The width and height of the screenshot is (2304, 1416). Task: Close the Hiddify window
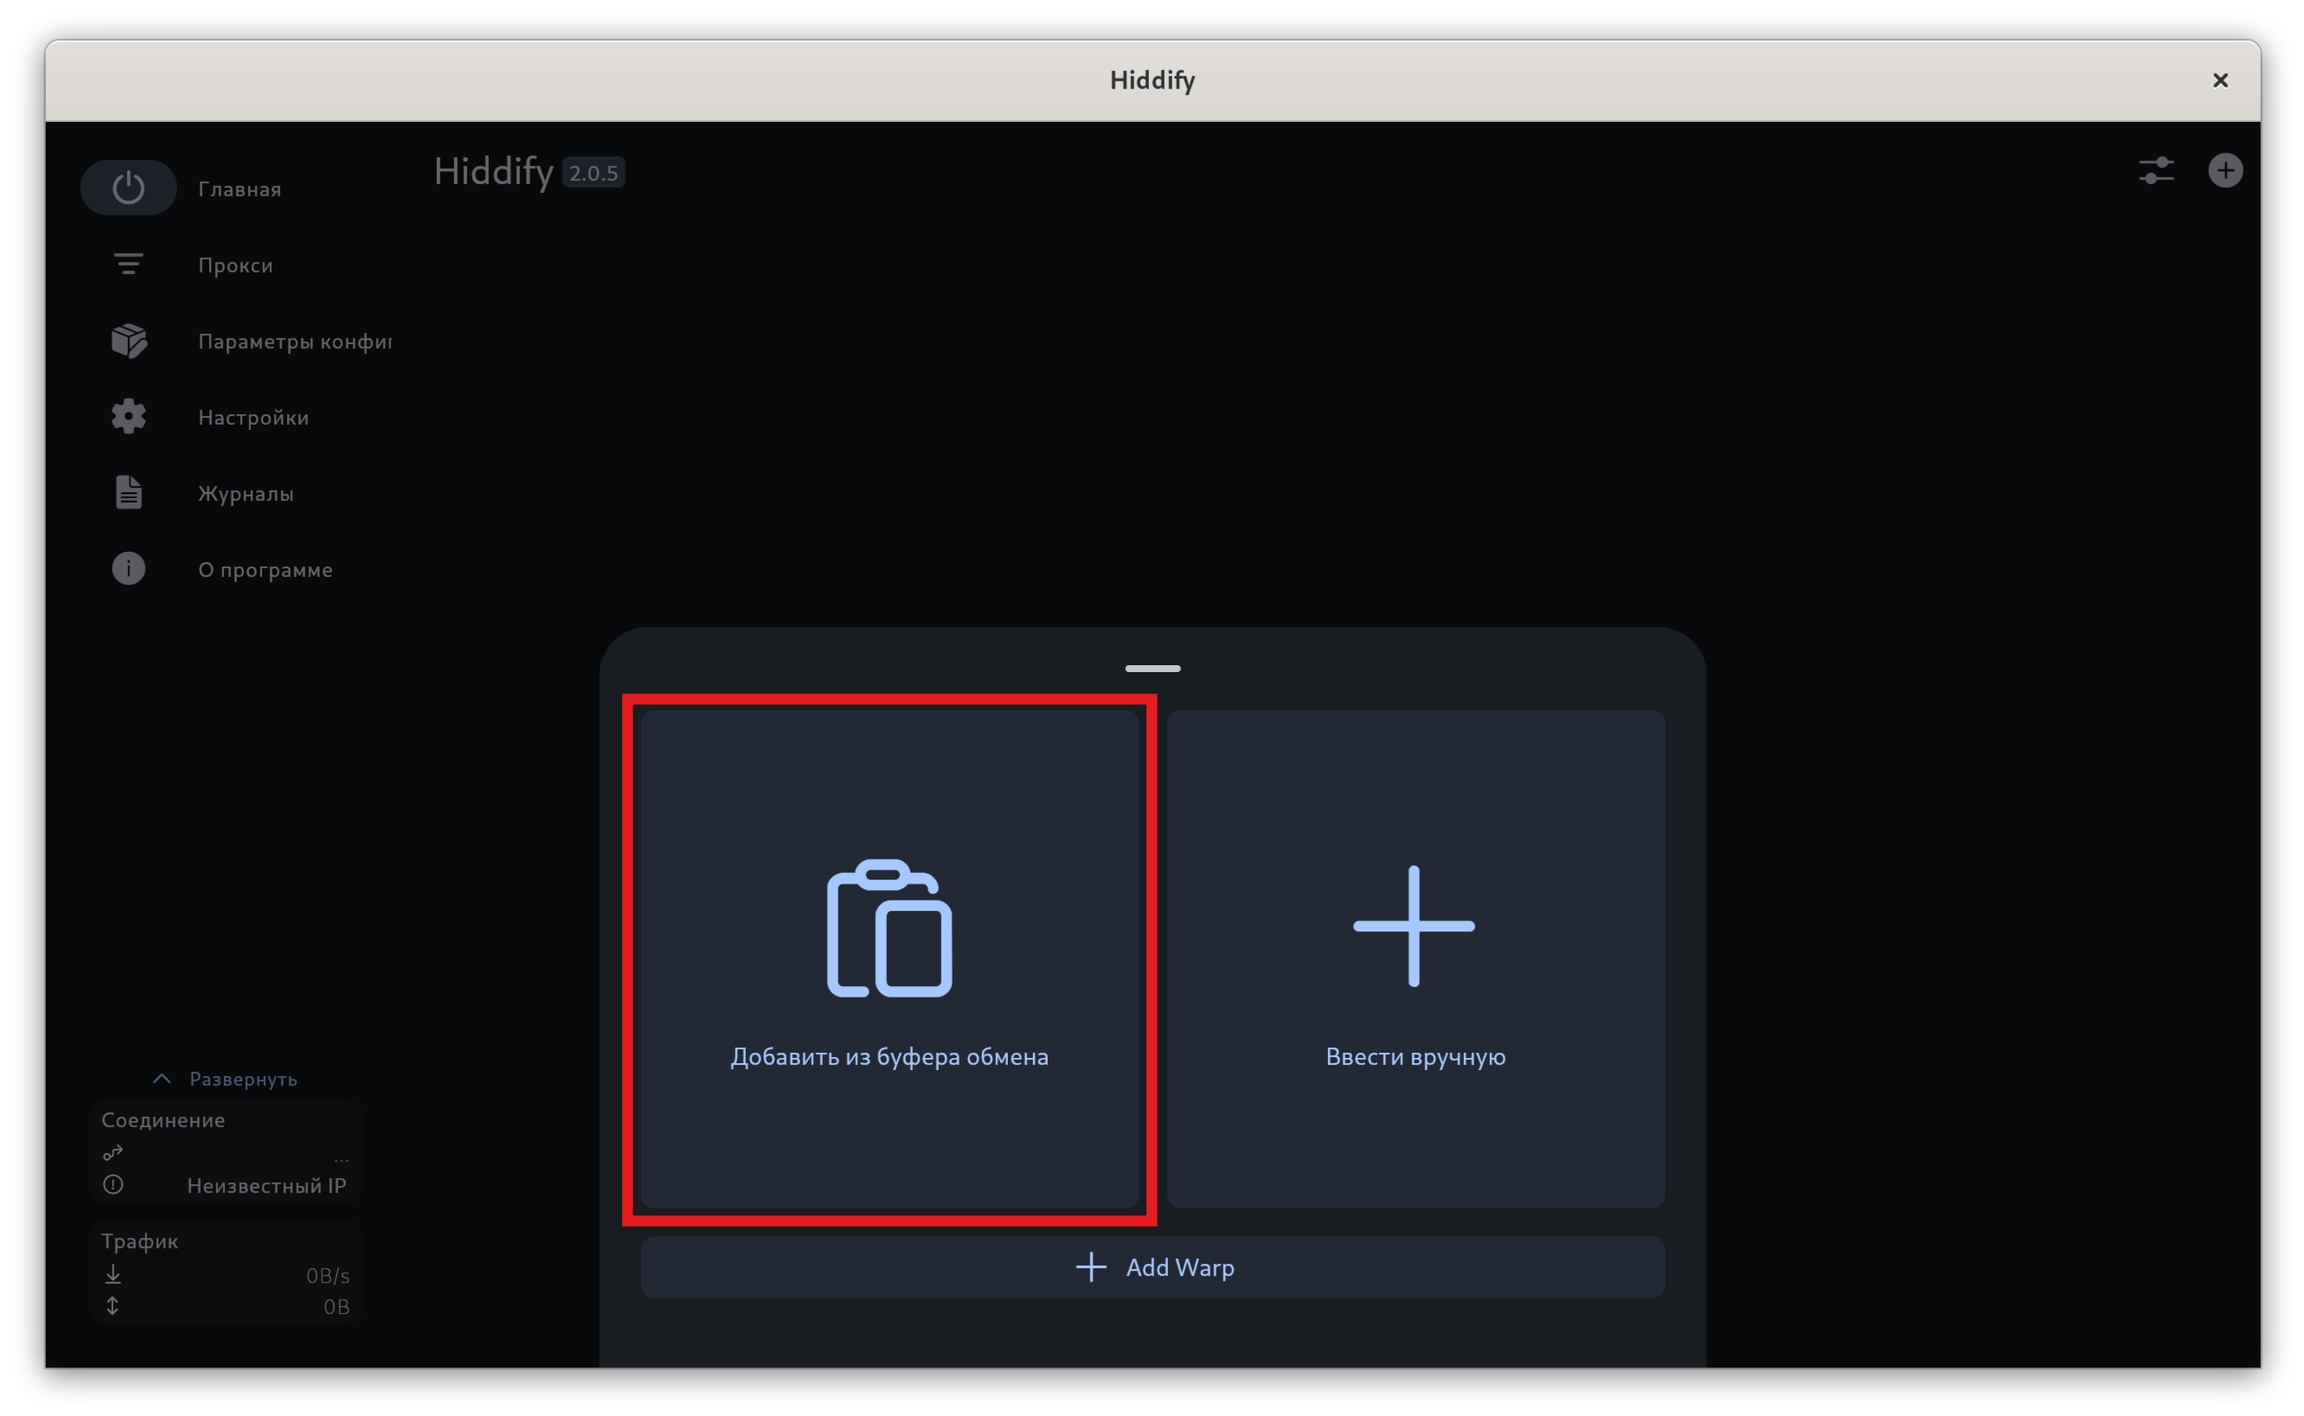click(2220, 80)
